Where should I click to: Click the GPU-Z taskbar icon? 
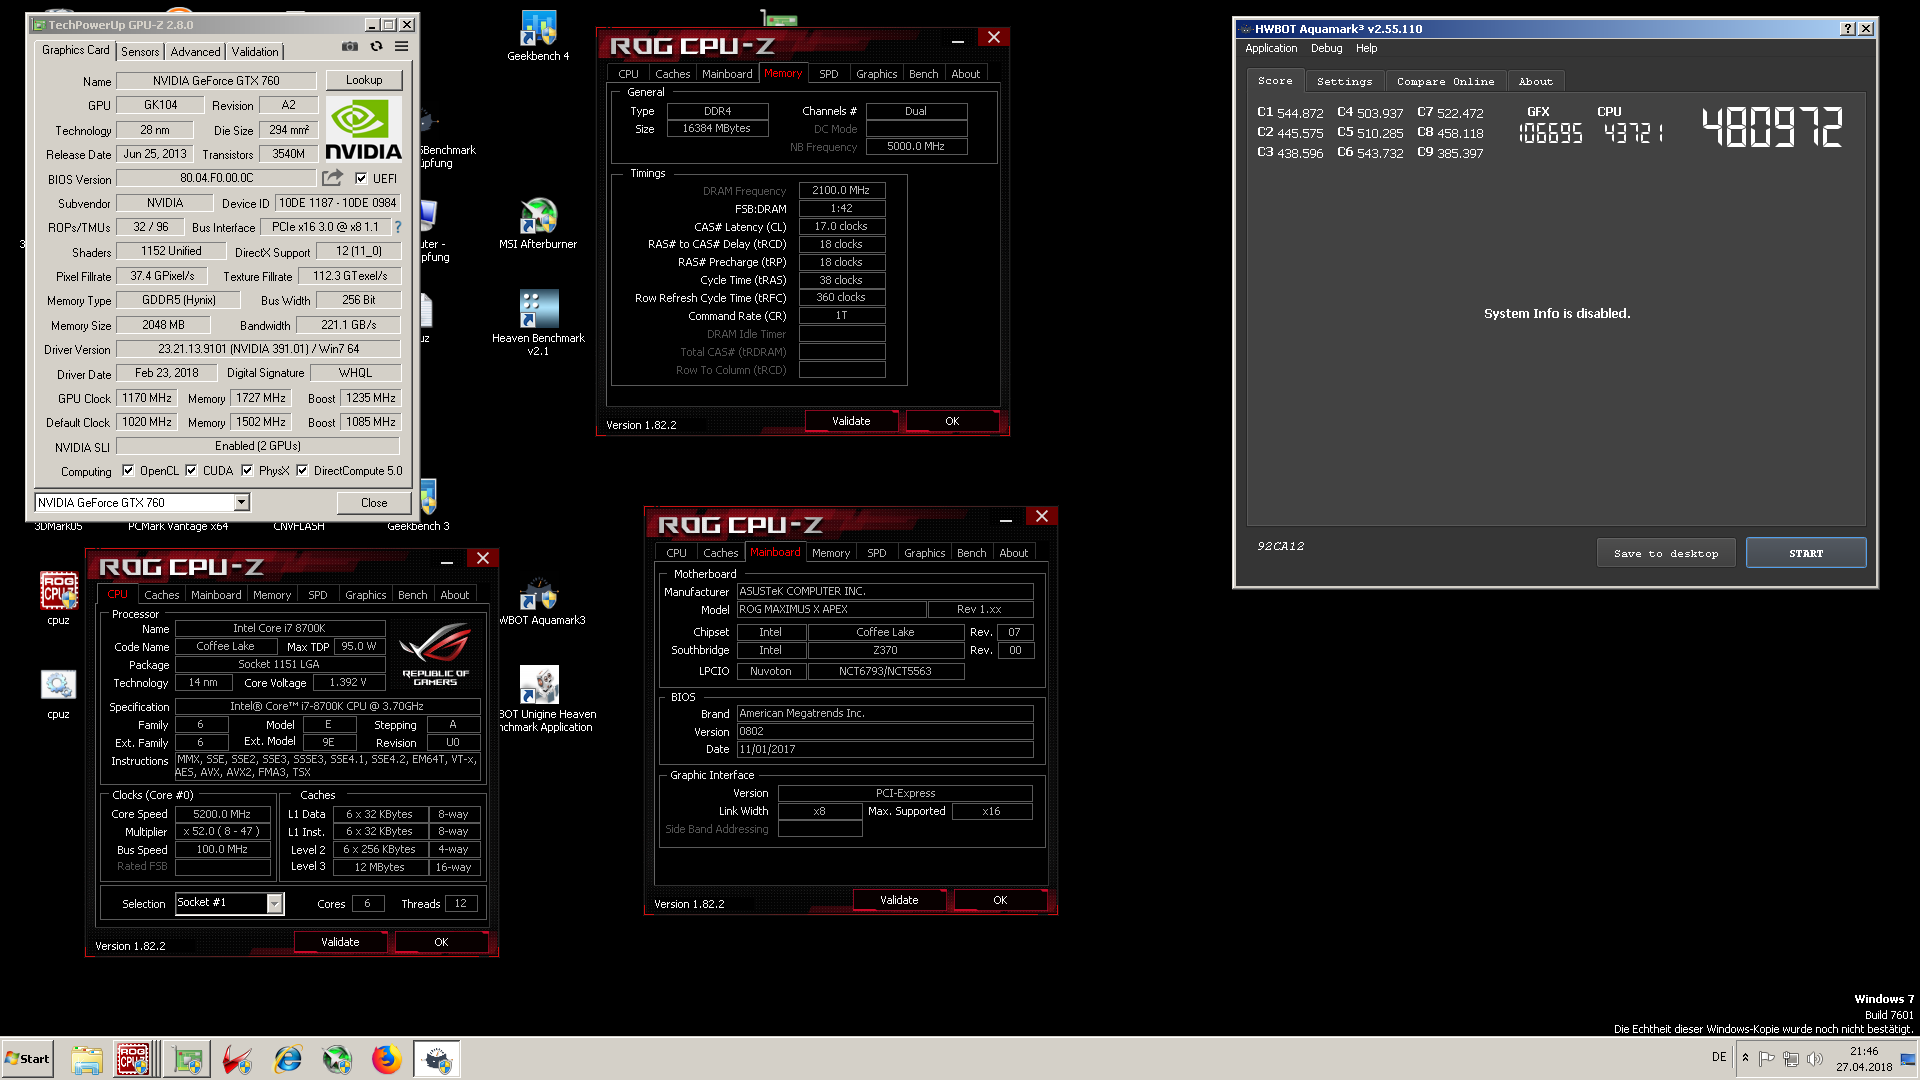pyautogui.click(x=187, y=1059)
